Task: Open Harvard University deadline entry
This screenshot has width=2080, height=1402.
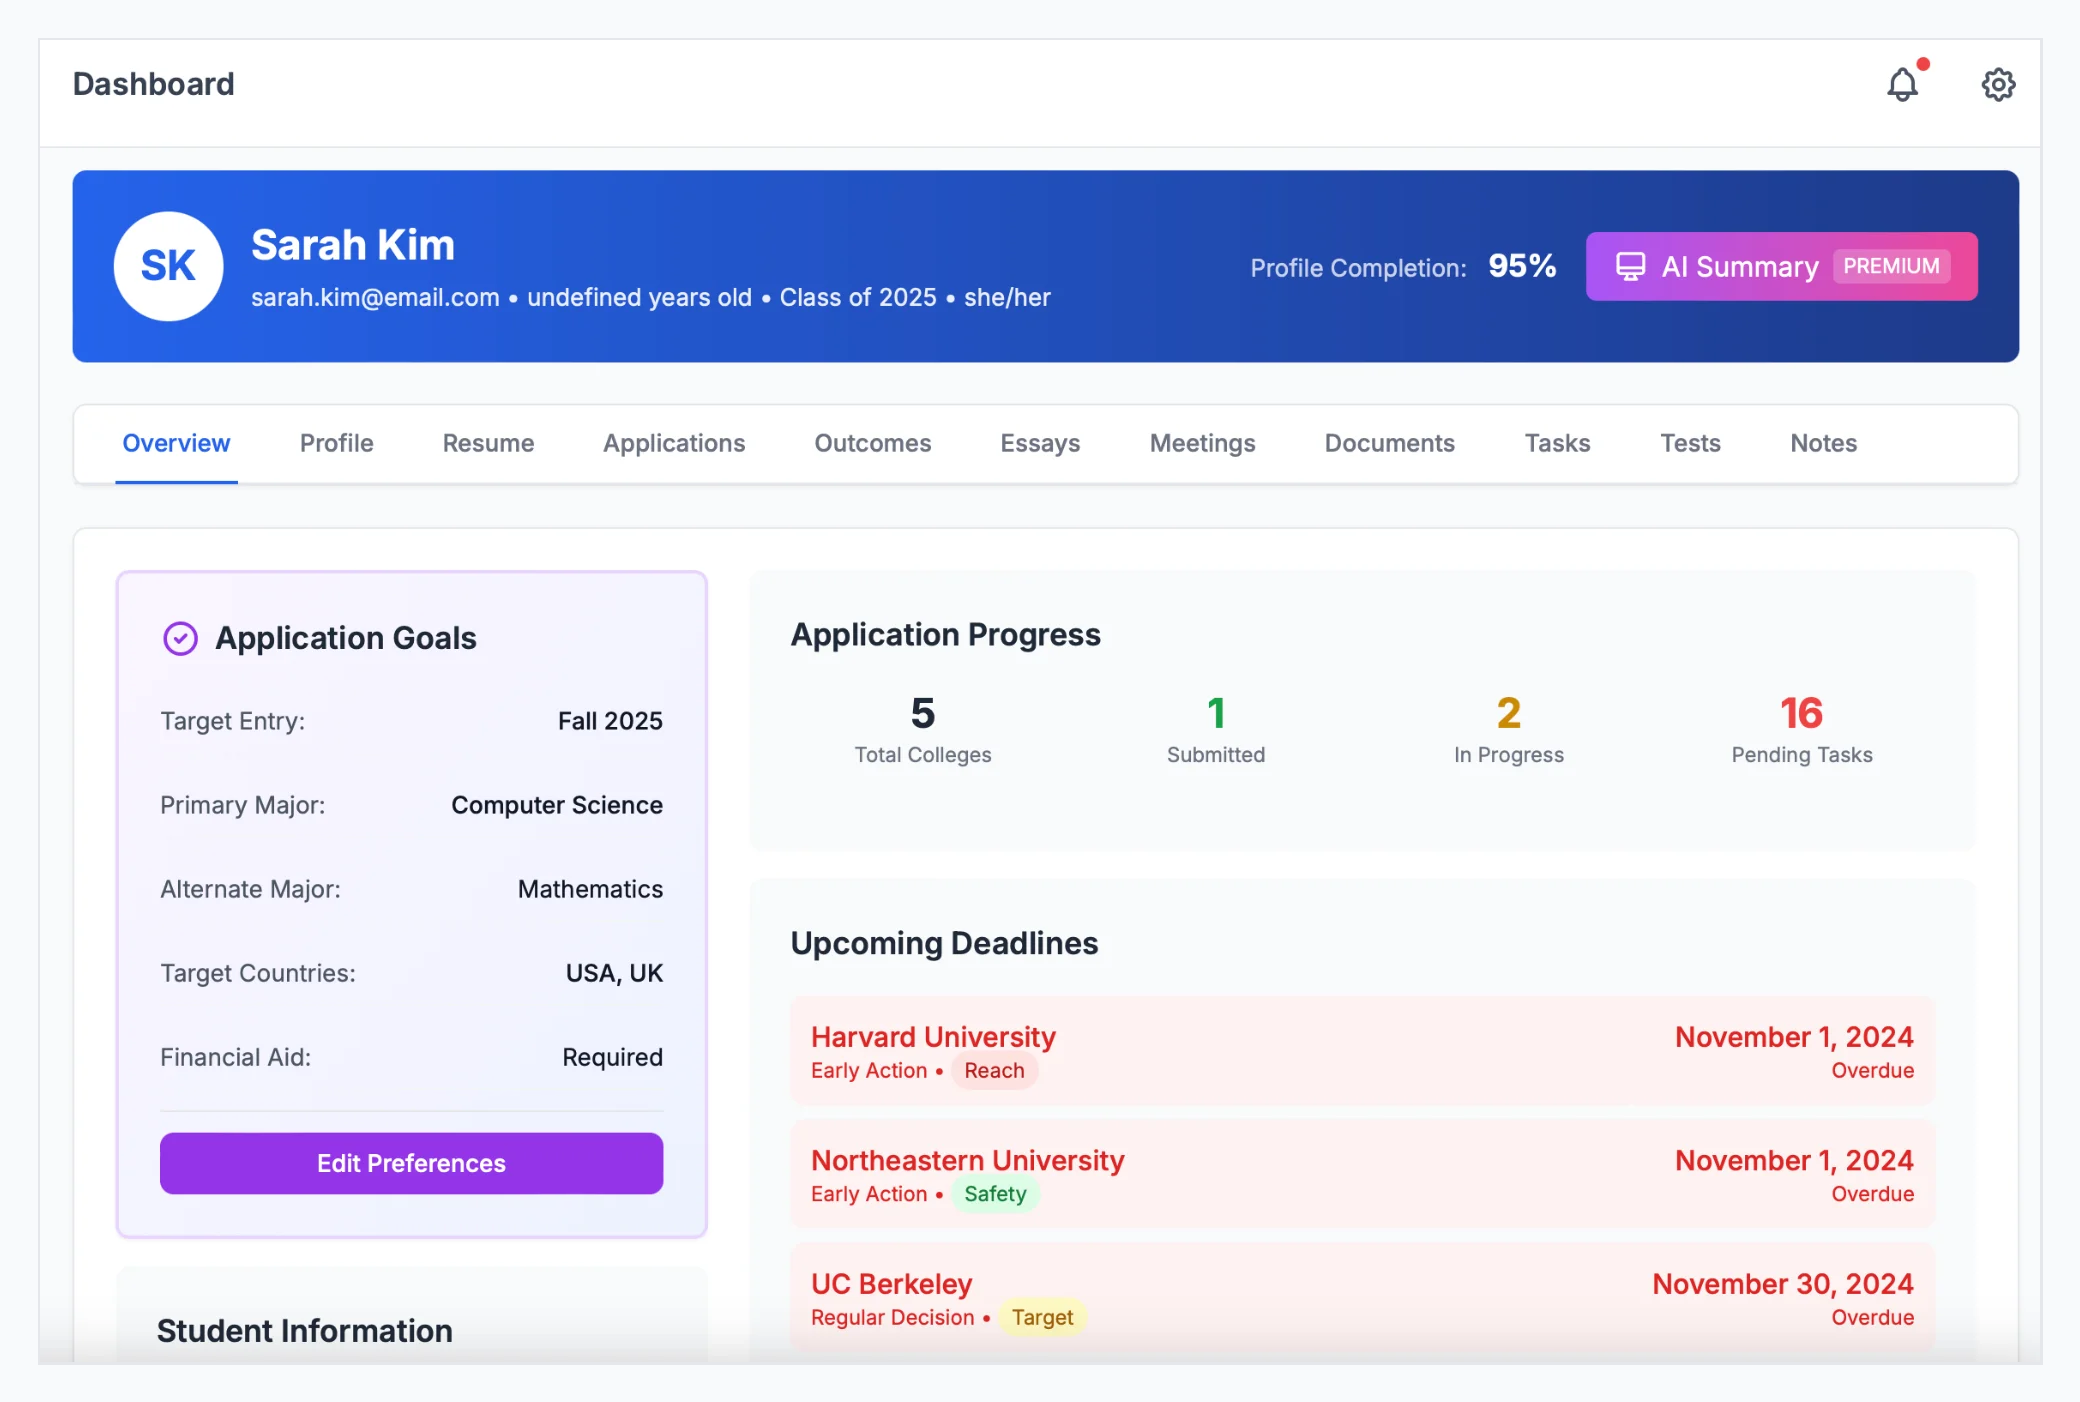Action: [933, 1037]
